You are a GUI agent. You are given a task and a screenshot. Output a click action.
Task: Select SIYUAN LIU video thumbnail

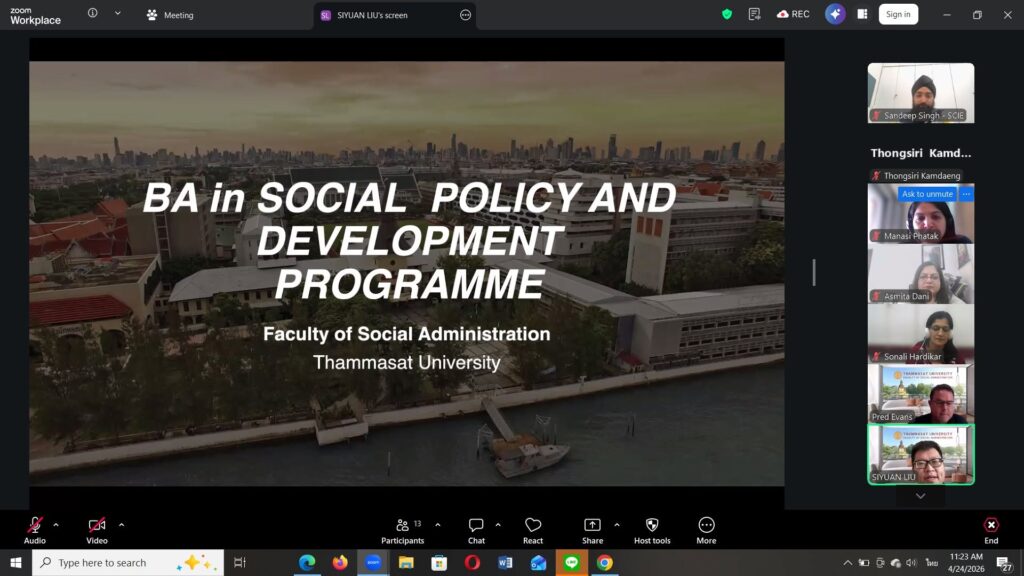coord(921,455)
